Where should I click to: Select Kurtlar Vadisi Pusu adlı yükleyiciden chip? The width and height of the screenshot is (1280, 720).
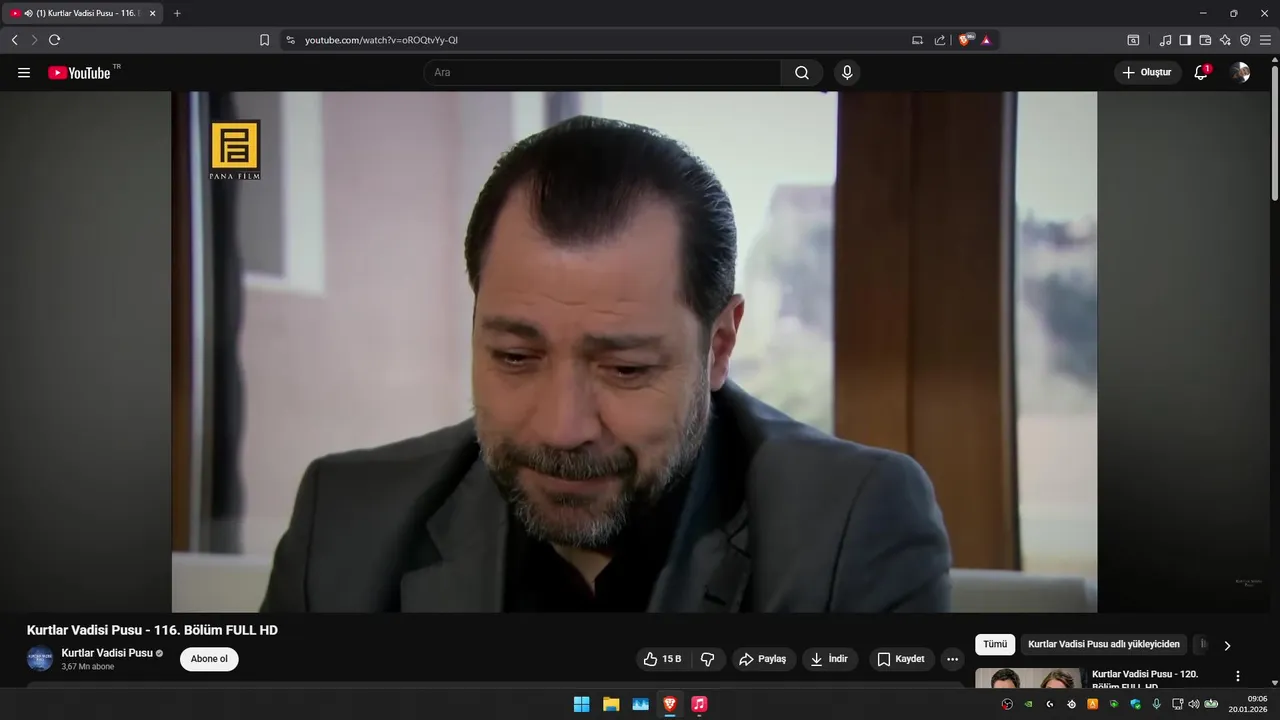click(1104, 645)
